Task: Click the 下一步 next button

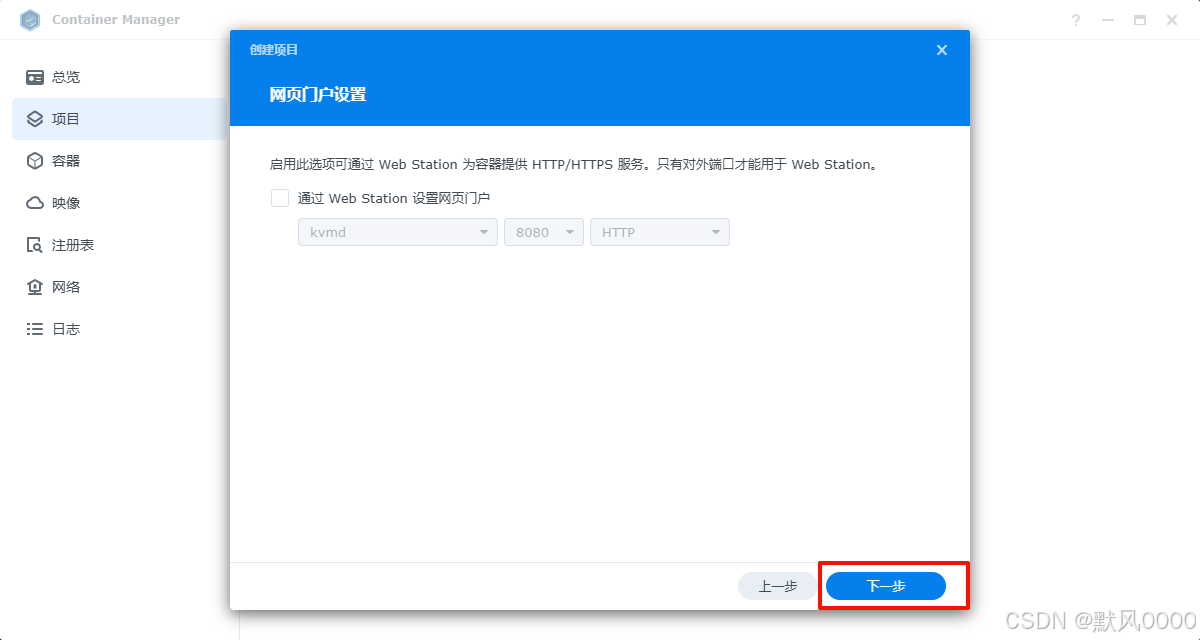Action: tap(884, 586)
